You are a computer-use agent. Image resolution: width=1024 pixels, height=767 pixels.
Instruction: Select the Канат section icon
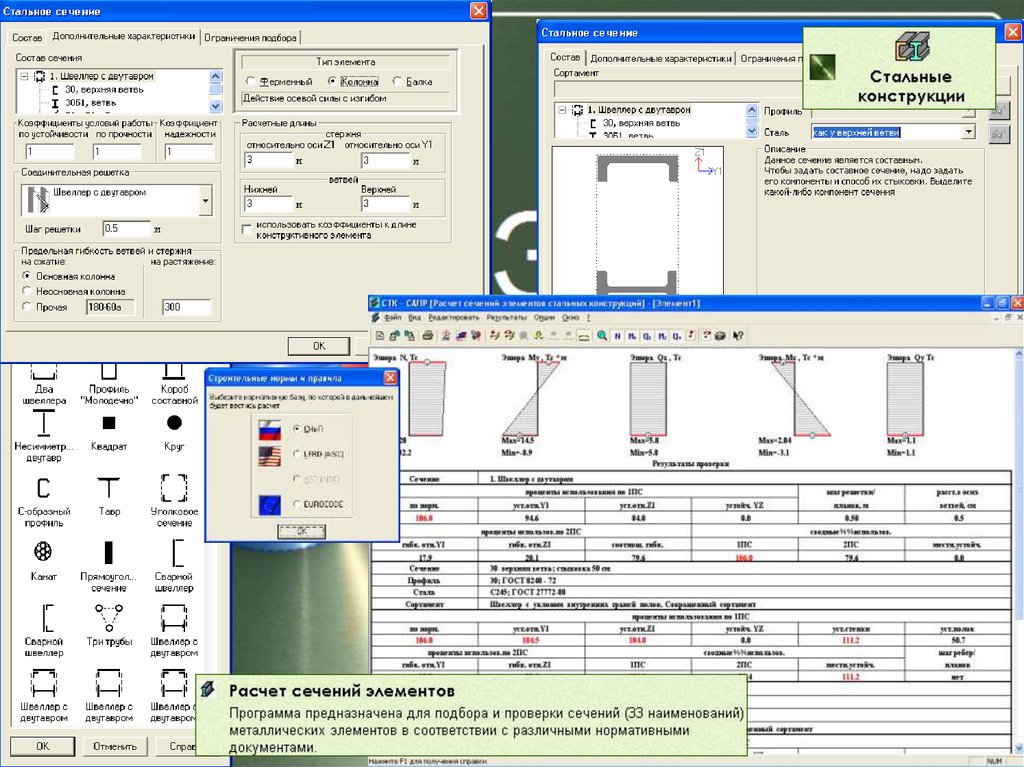point(43,551)
